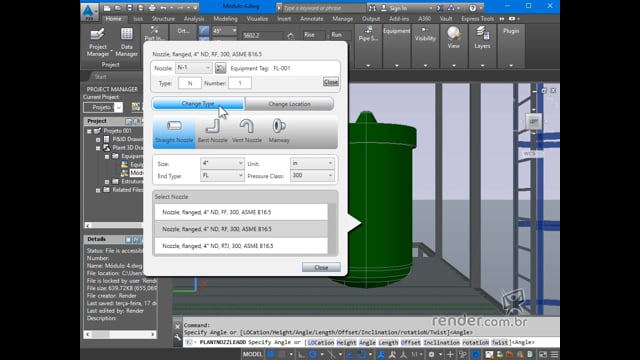Image resolution: width=640 pixels, height=360 pixels.
Task: Choose Height option in command line
Action: tap(347, 342)
